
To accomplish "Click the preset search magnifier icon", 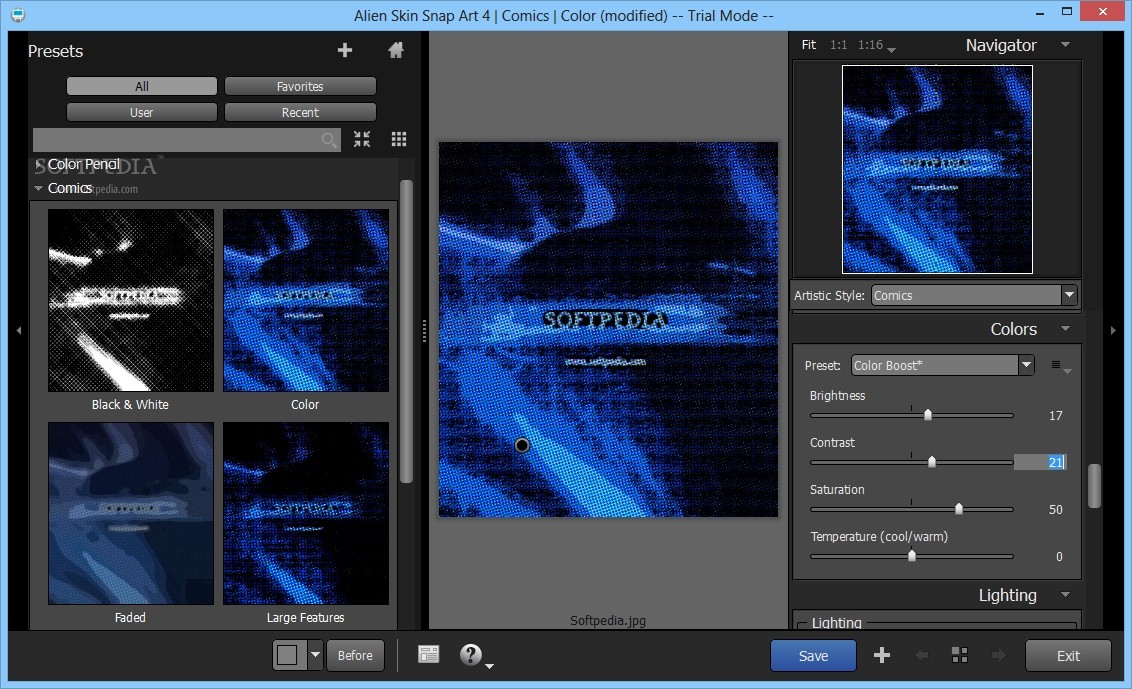I will click(329, 139).
